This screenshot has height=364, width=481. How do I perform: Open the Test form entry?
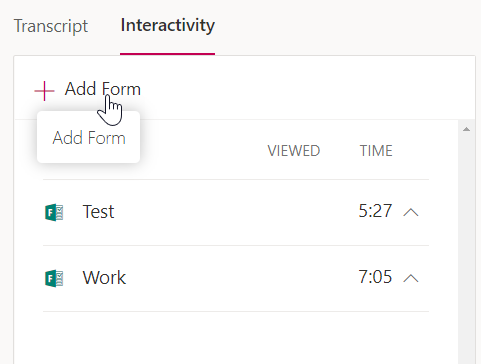click(x=98, y=212)
